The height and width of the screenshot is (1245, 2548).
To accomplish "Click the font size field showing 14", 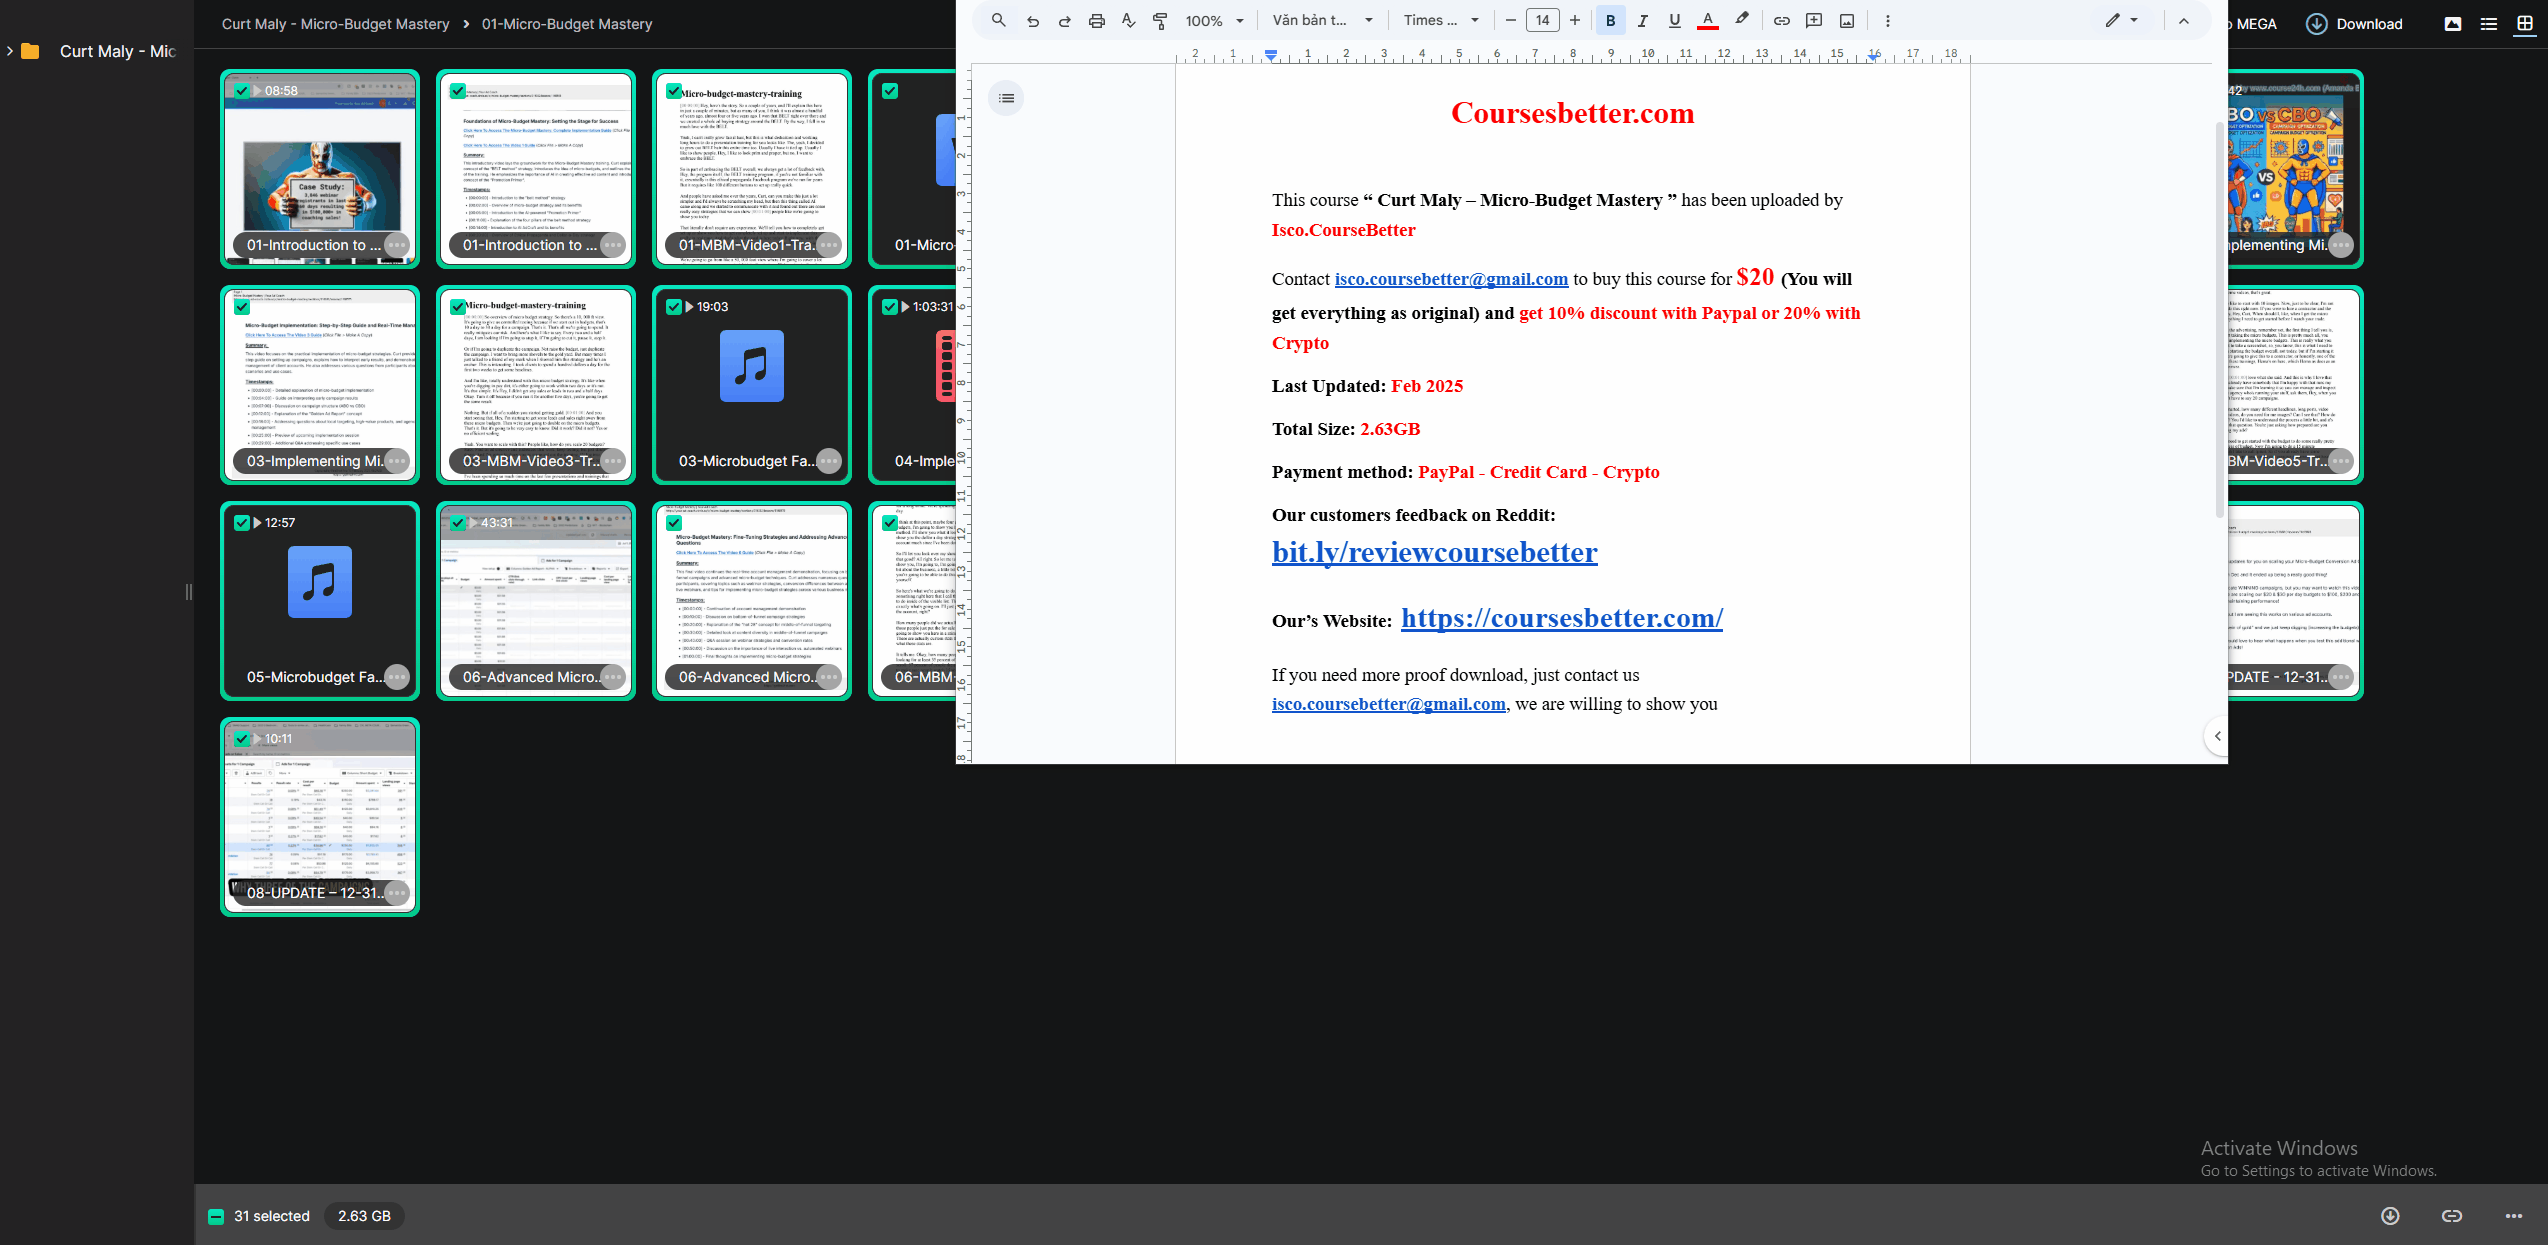I will coord(1543,20).
